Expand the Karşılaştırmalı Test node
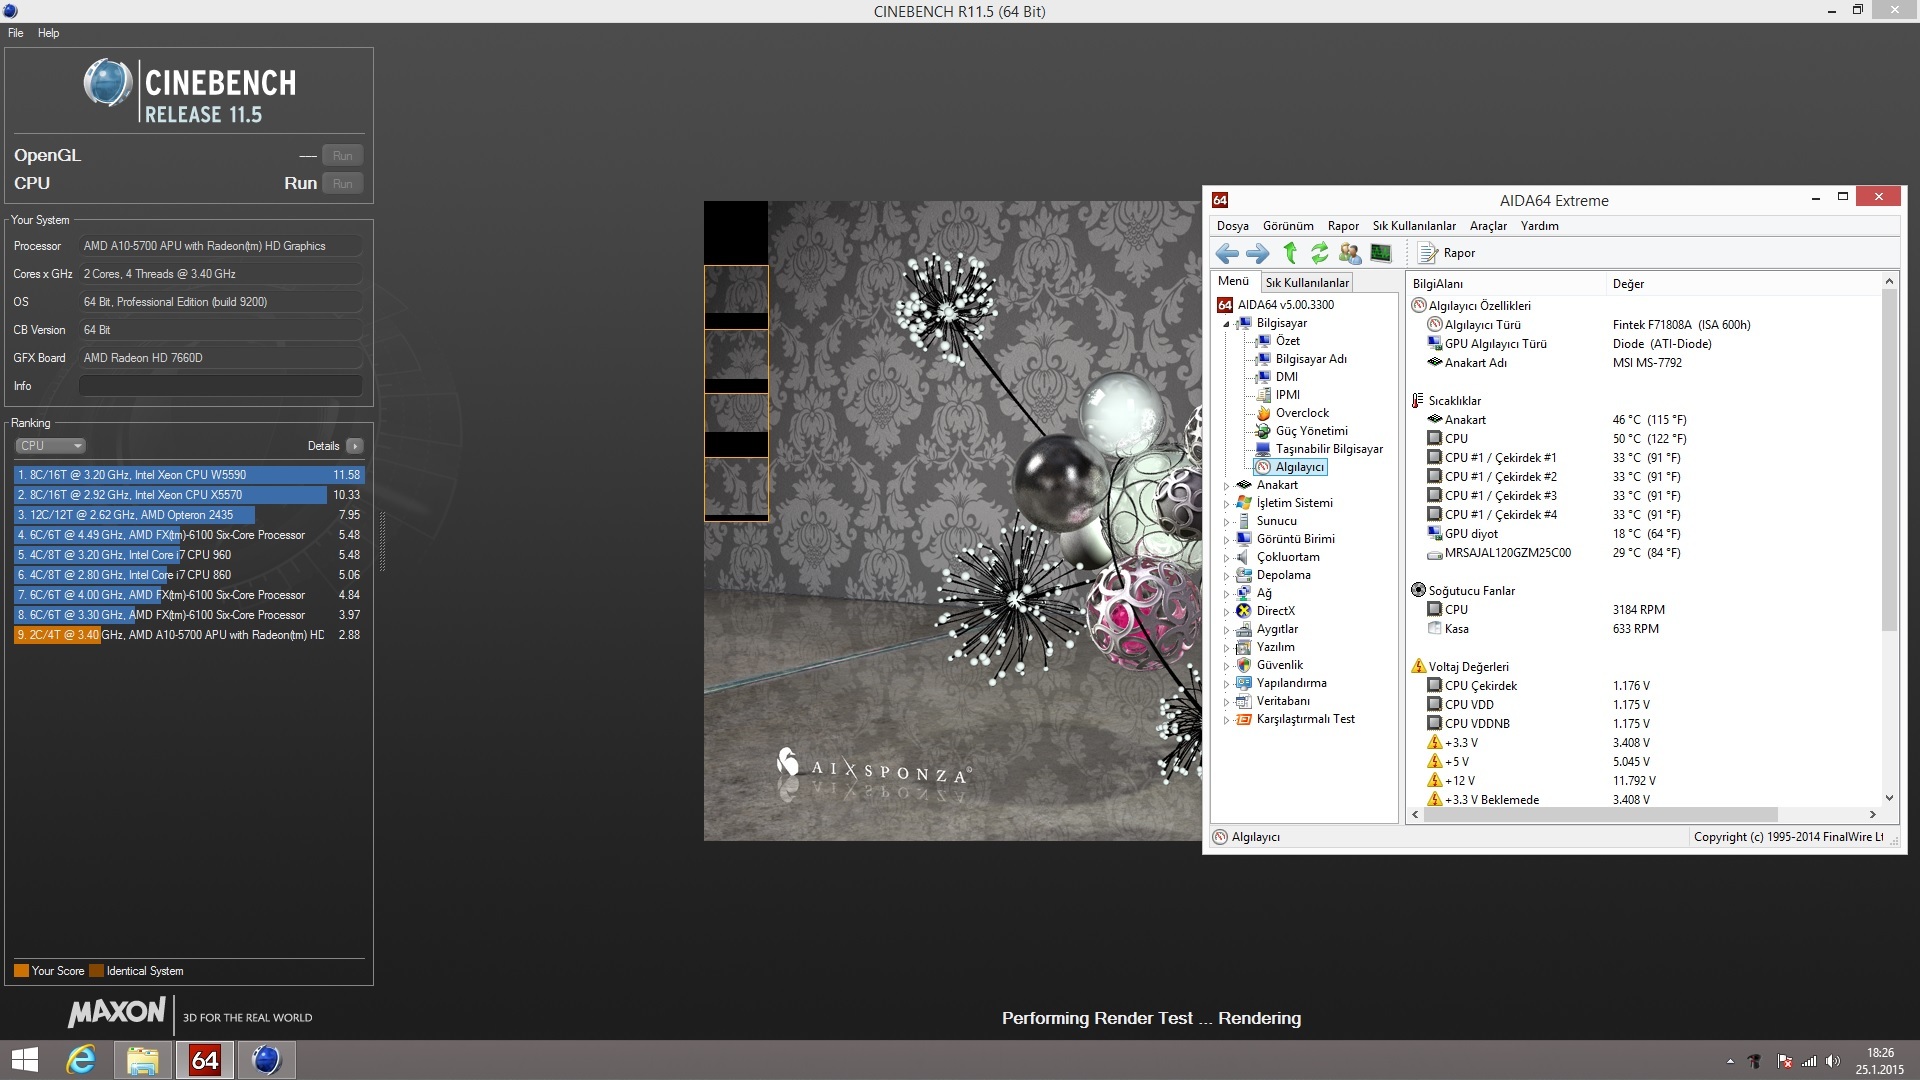 [1227, 720]
